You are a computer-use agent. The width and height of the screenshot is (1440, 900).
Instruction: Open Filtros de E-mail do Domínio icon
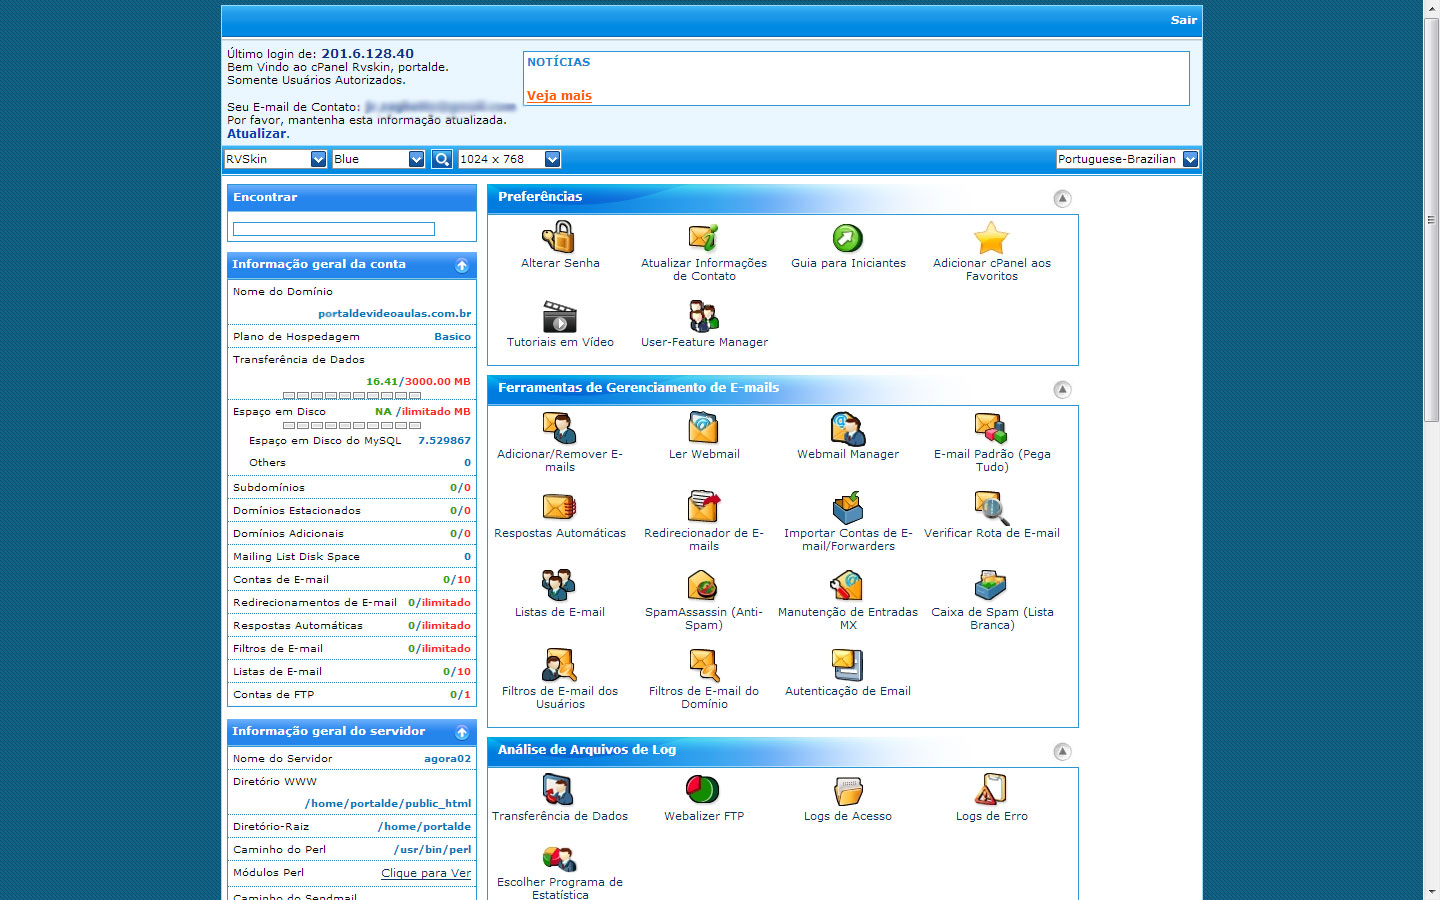pyautogui.click(x=704, y=665)
